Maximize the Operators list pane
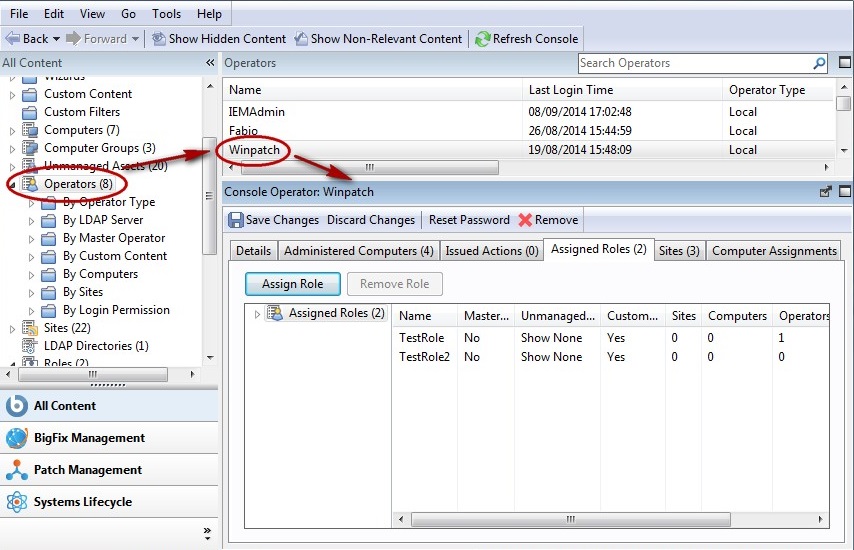The height and width of the screenshot is (550, 854). (845, 63)
